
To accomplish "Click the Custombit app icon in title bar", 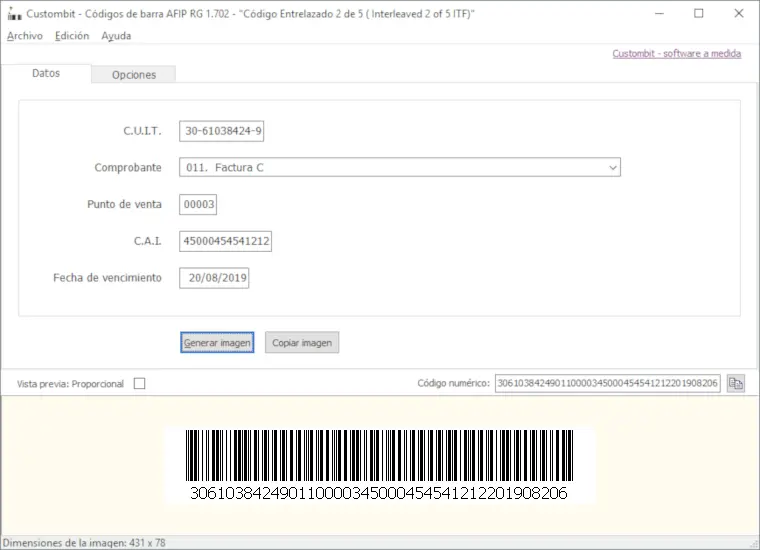I will (14, 14).
